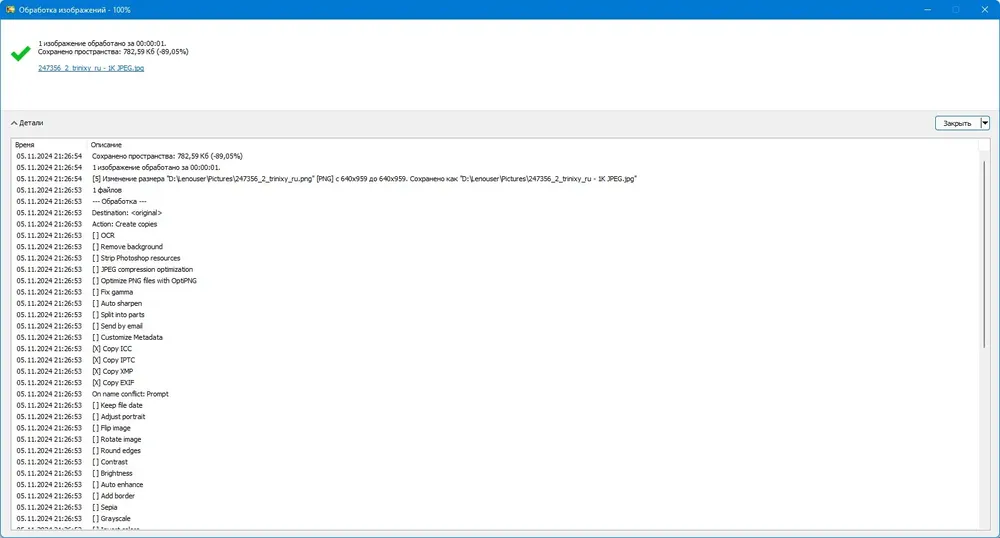Select the log row 'Сохранено пространства: 782,59 Кб'
Viewport: 1000px width, 538px height.
[x=495, y=156]
